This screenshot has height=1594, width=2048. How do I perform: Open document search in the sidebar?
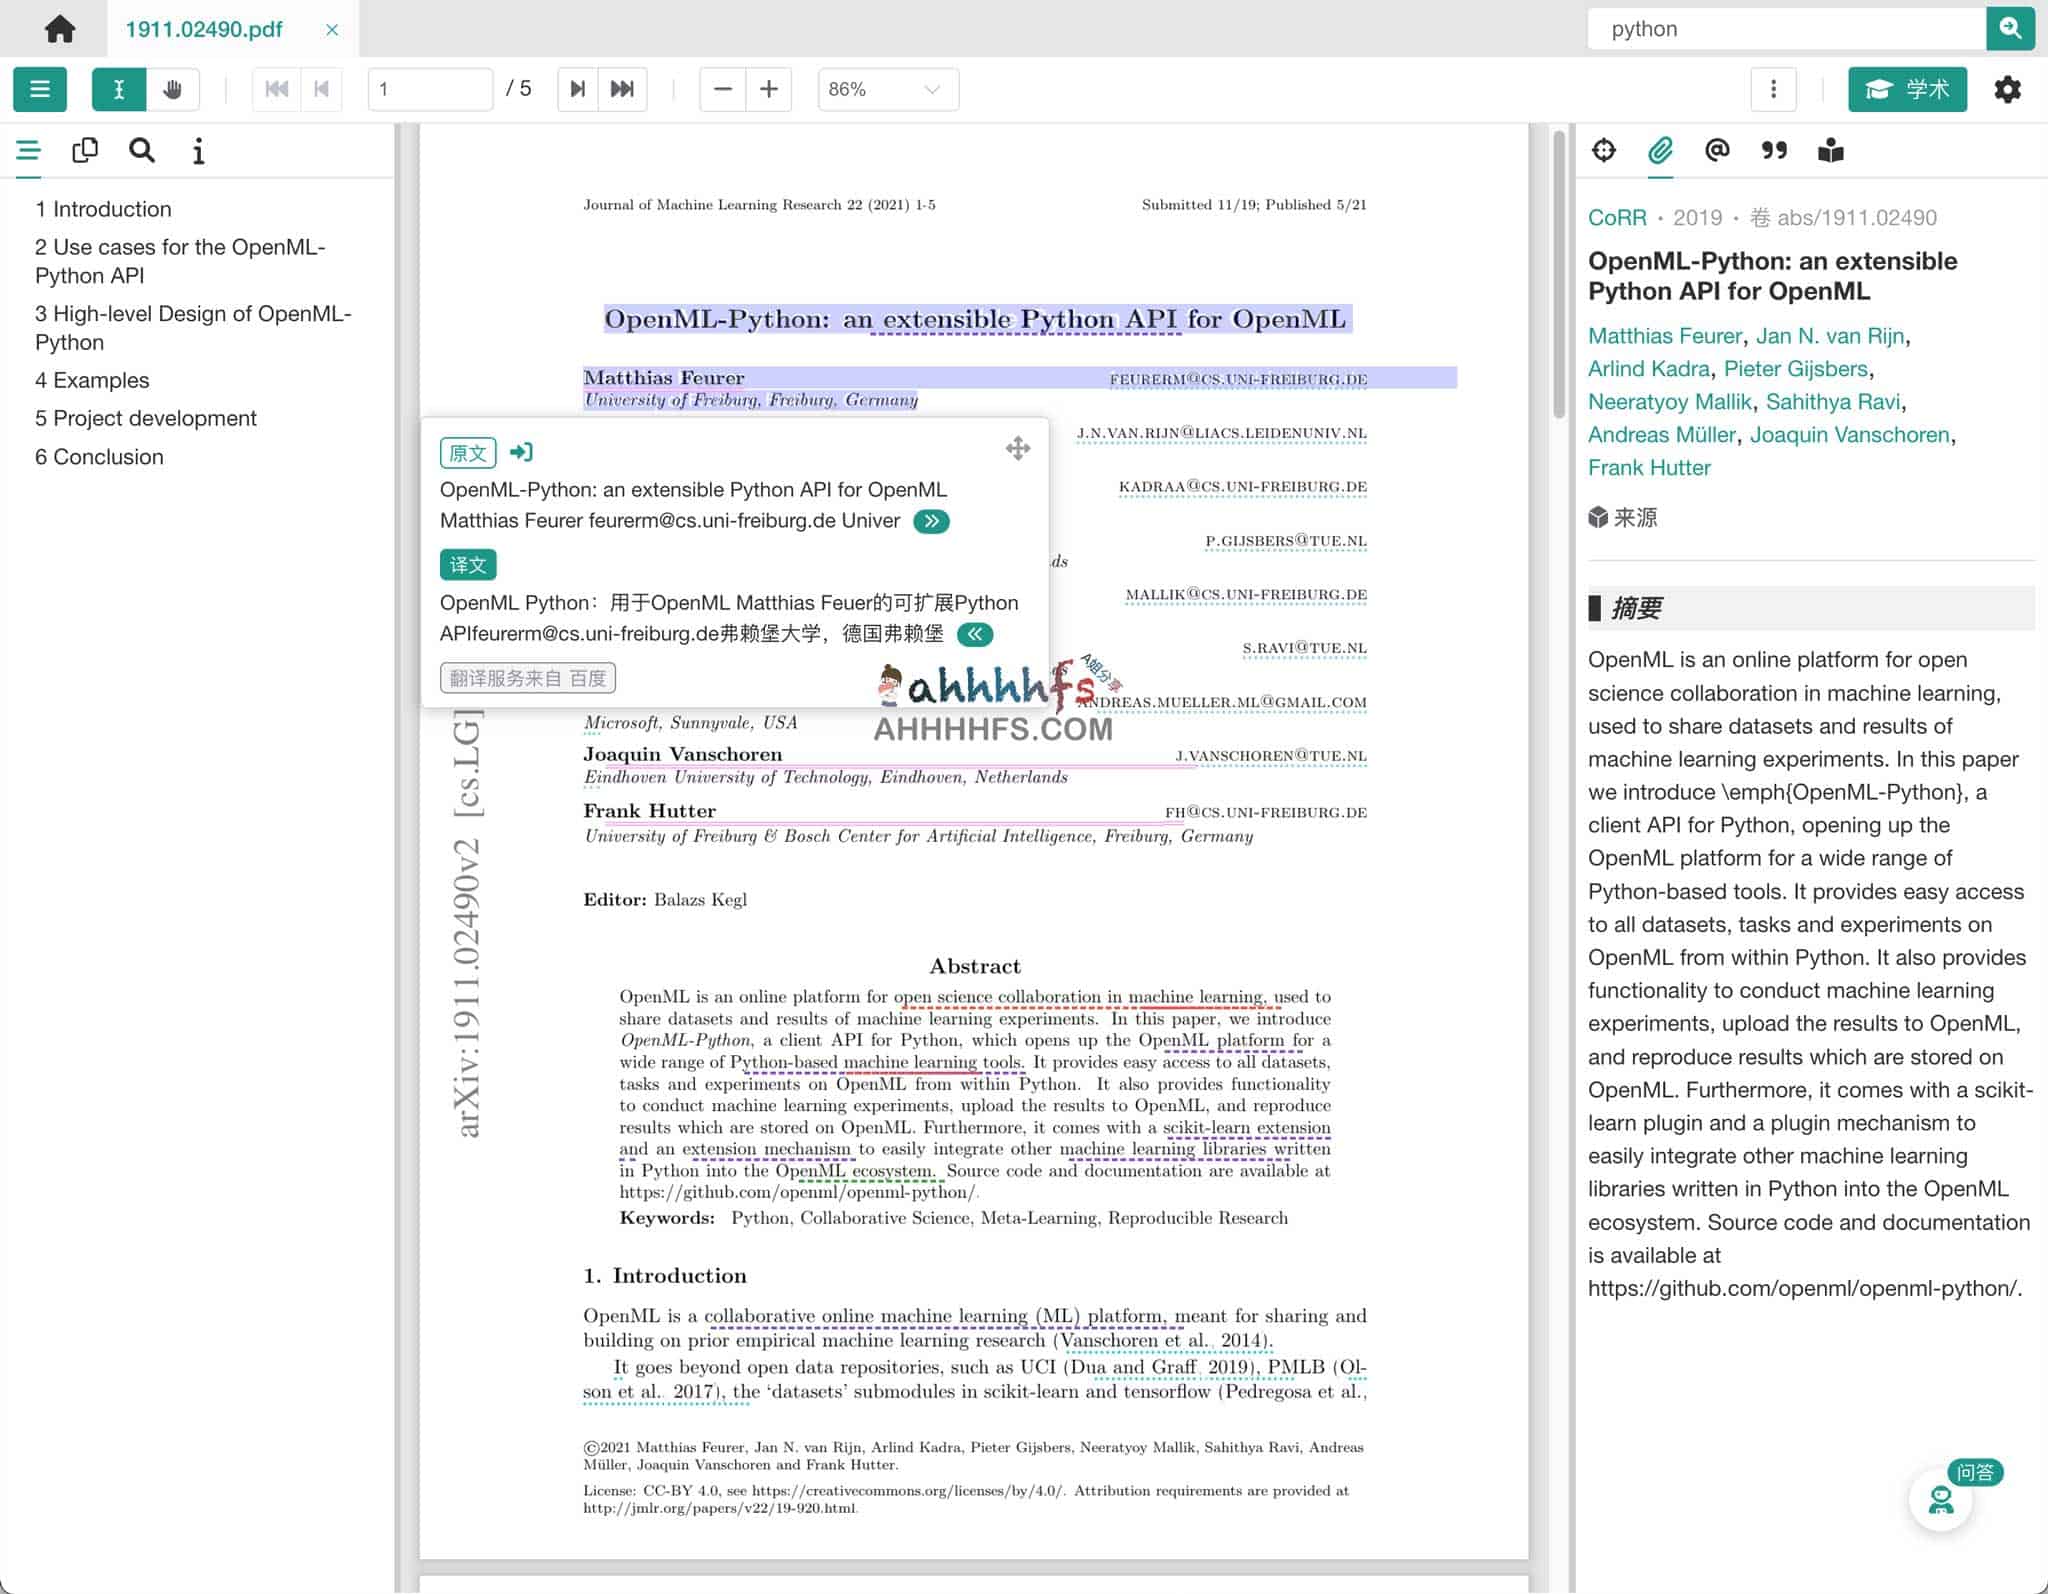[141, 150]
